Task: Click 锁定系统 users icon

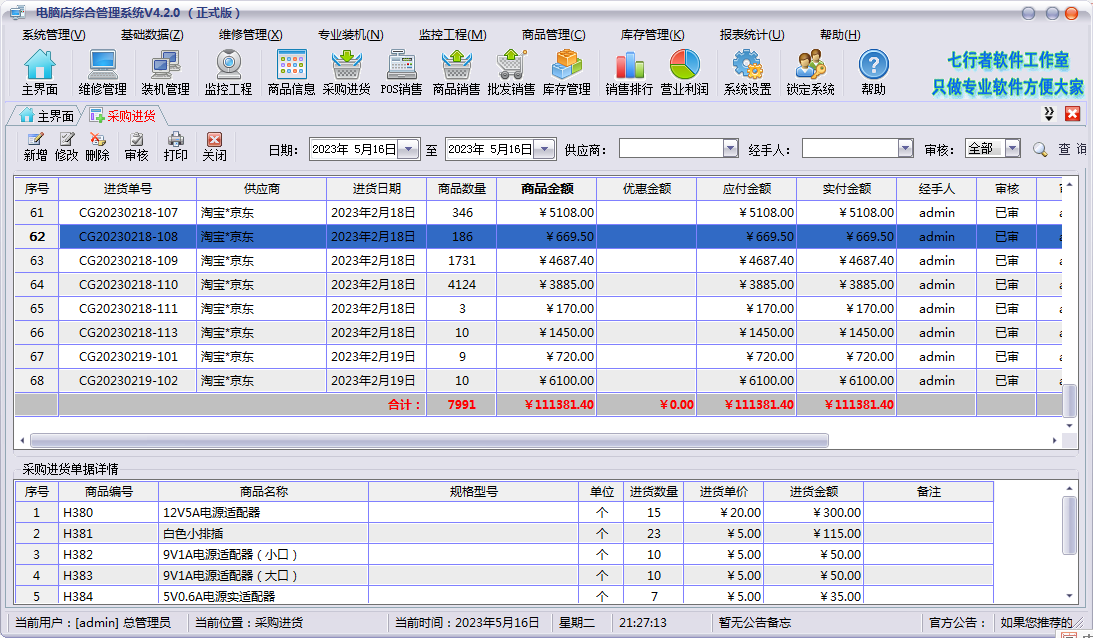Action: coord(811,73)
